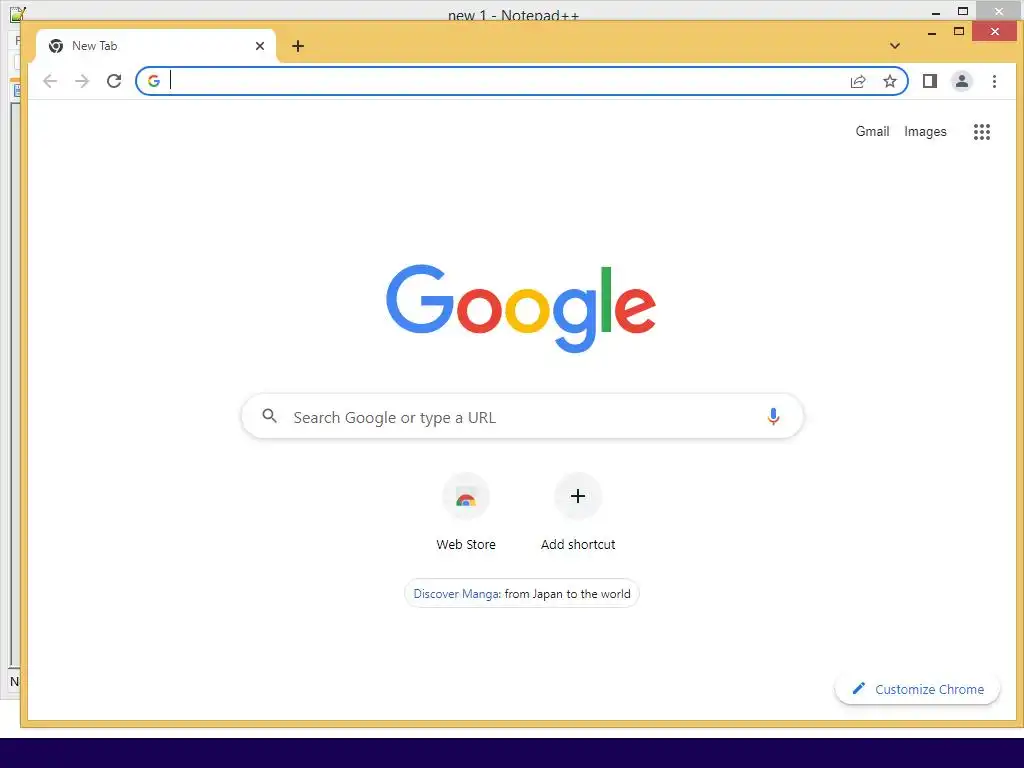Screen dimensions: 1024x768
Task: Reload the current Chrome page
Action: tap(114, 81)
